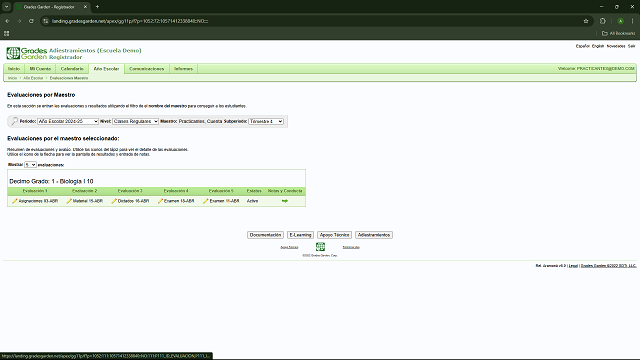Open Examen 15-ABR evaluation

tap(179, 201)
